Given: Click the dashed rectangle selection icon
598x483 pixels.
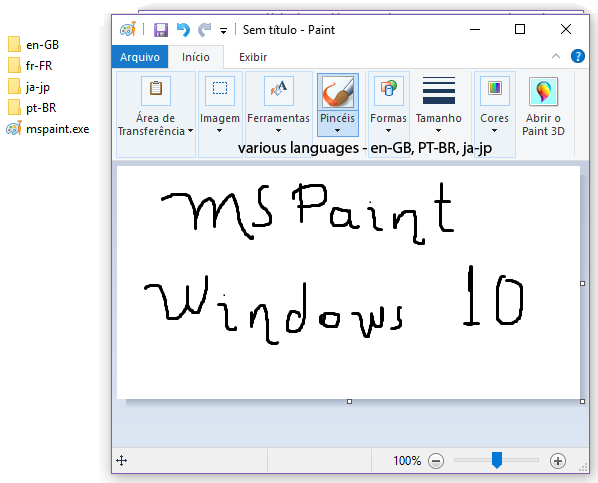Looking at the screenshot, I should tap(220, 90).
